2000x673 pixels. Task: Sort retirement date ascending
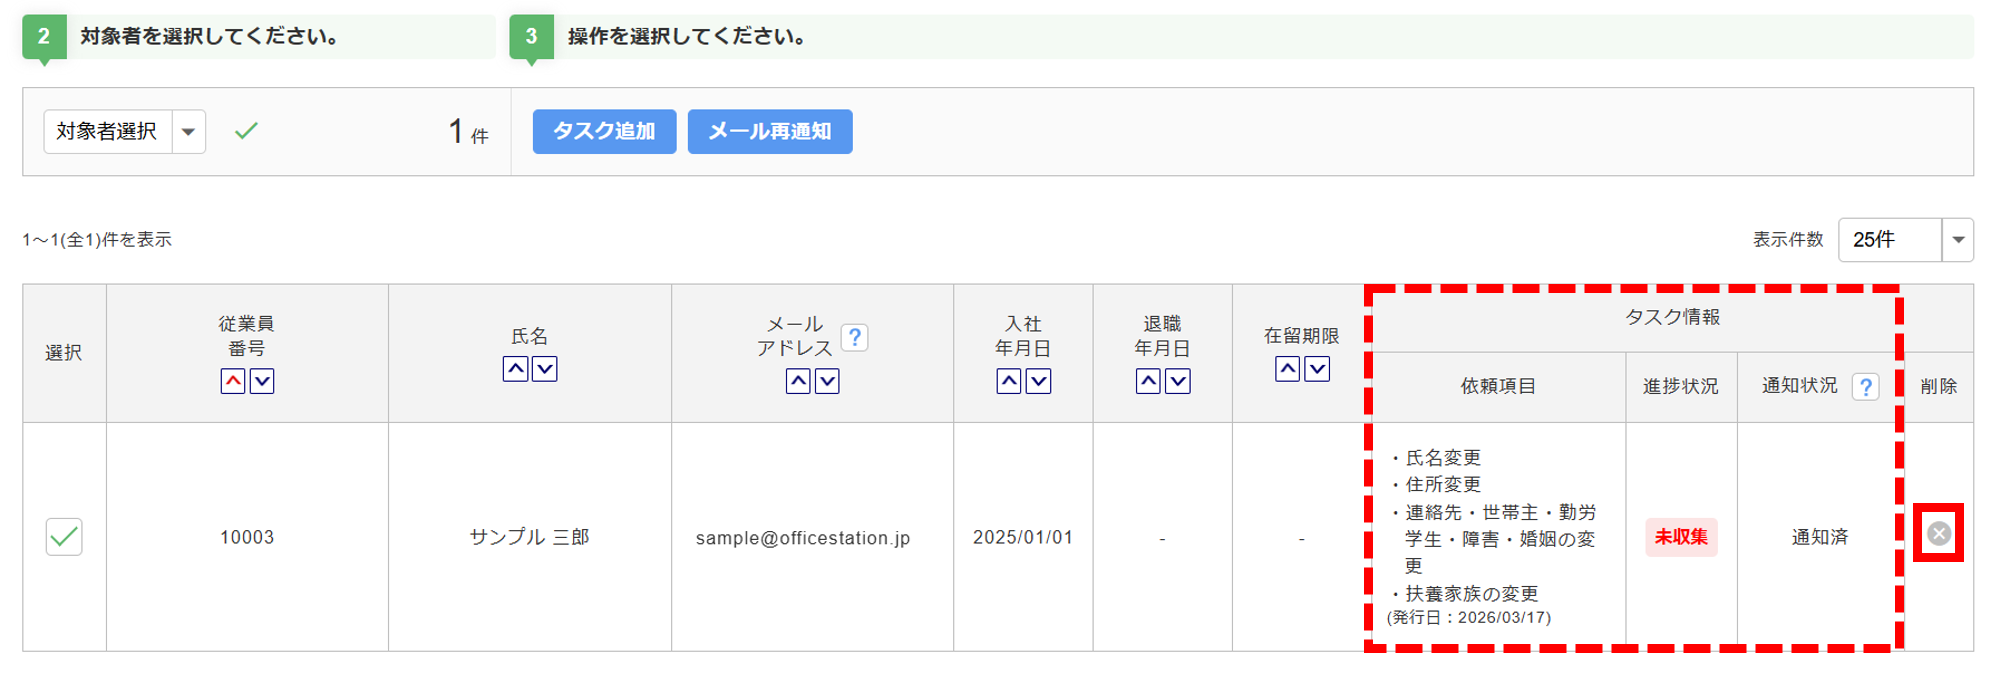1148,381
